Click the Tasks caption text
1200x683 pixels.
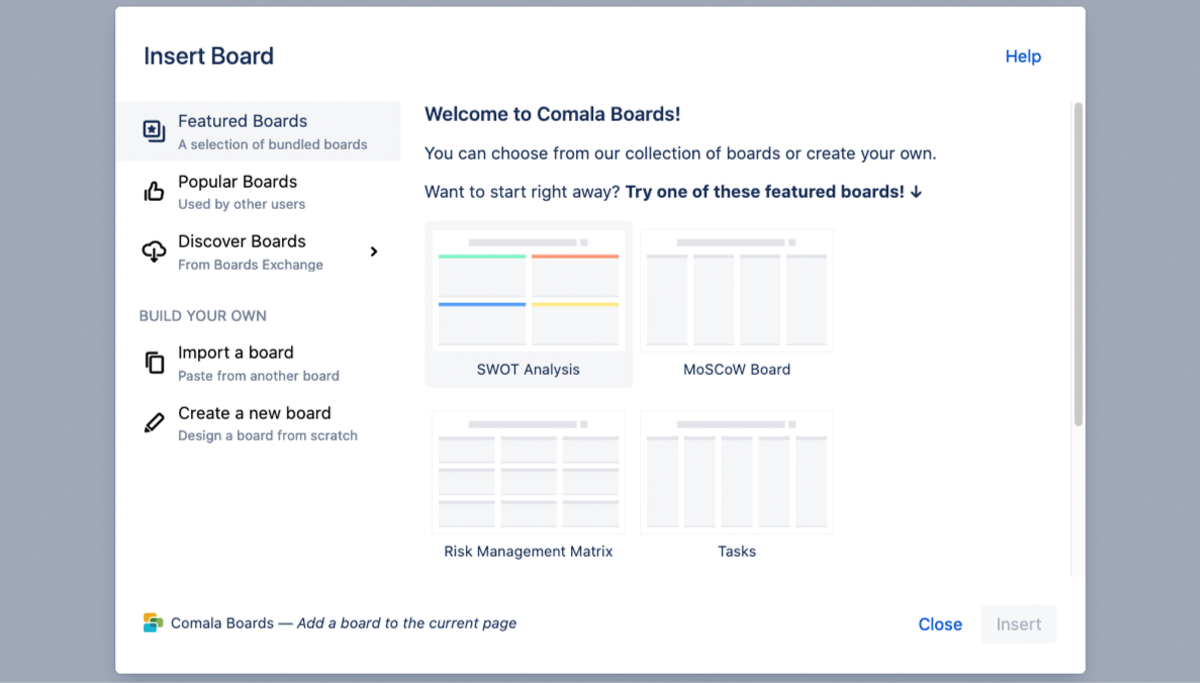tap(737, 552)
